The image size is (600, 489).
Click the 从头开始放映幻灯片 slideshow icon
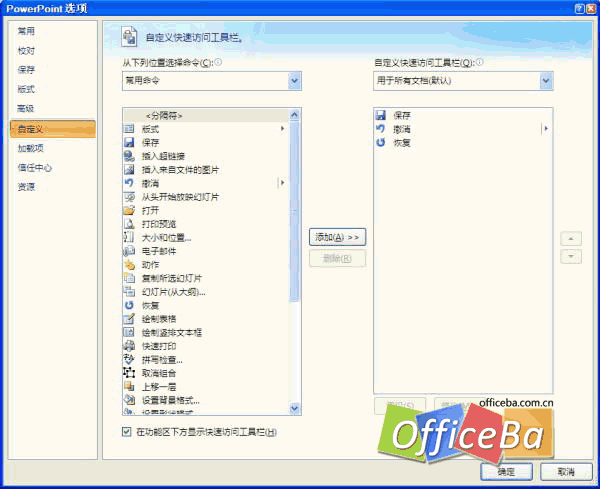point(129,197)
